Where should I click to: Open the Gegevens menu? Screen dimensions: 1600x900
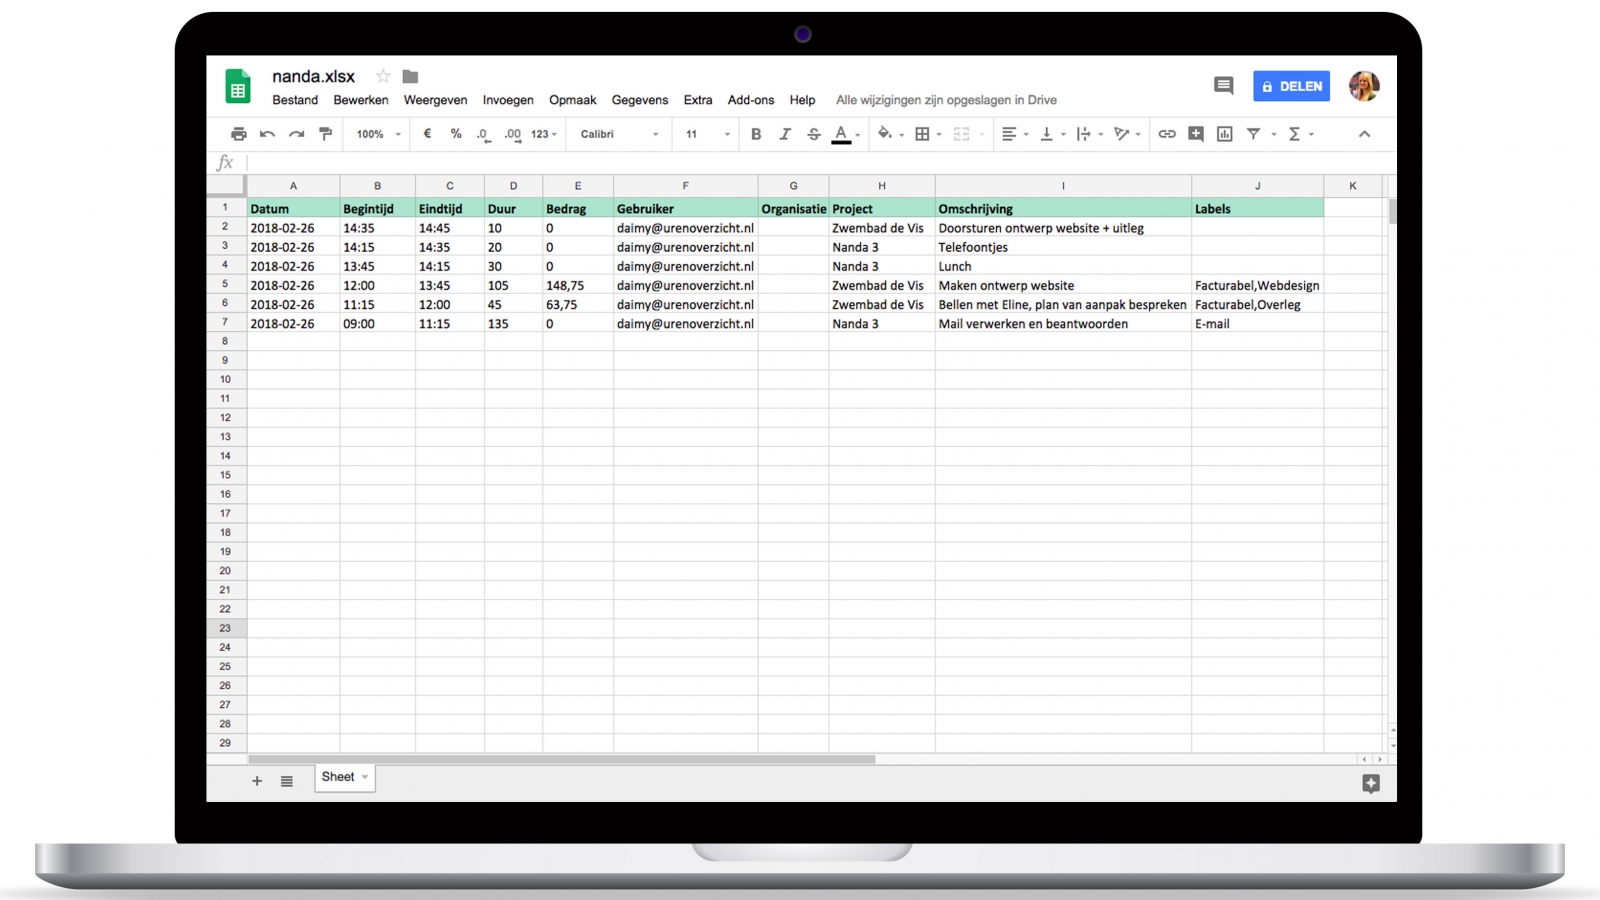640,100
